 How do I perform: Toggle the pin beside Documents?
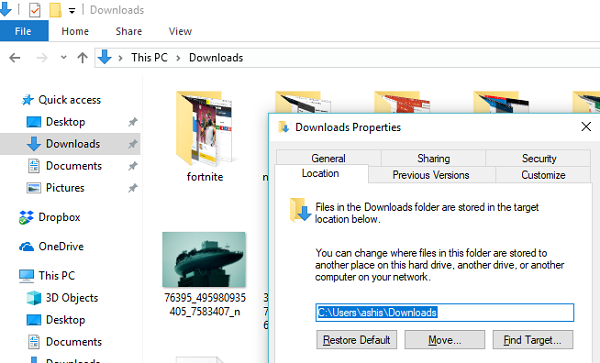pyautogui.click(x=132, y=166)
